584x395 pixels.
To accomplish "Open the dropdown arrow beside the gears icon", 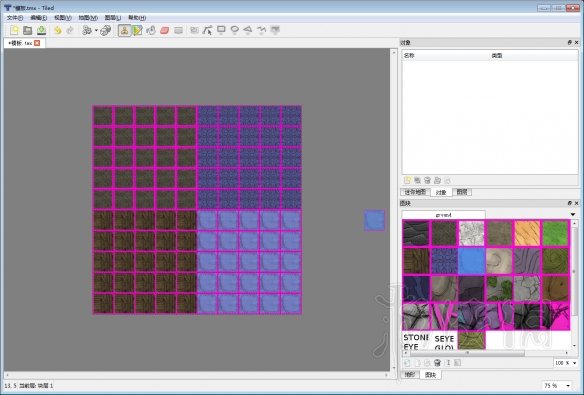I will coord(96,30).
